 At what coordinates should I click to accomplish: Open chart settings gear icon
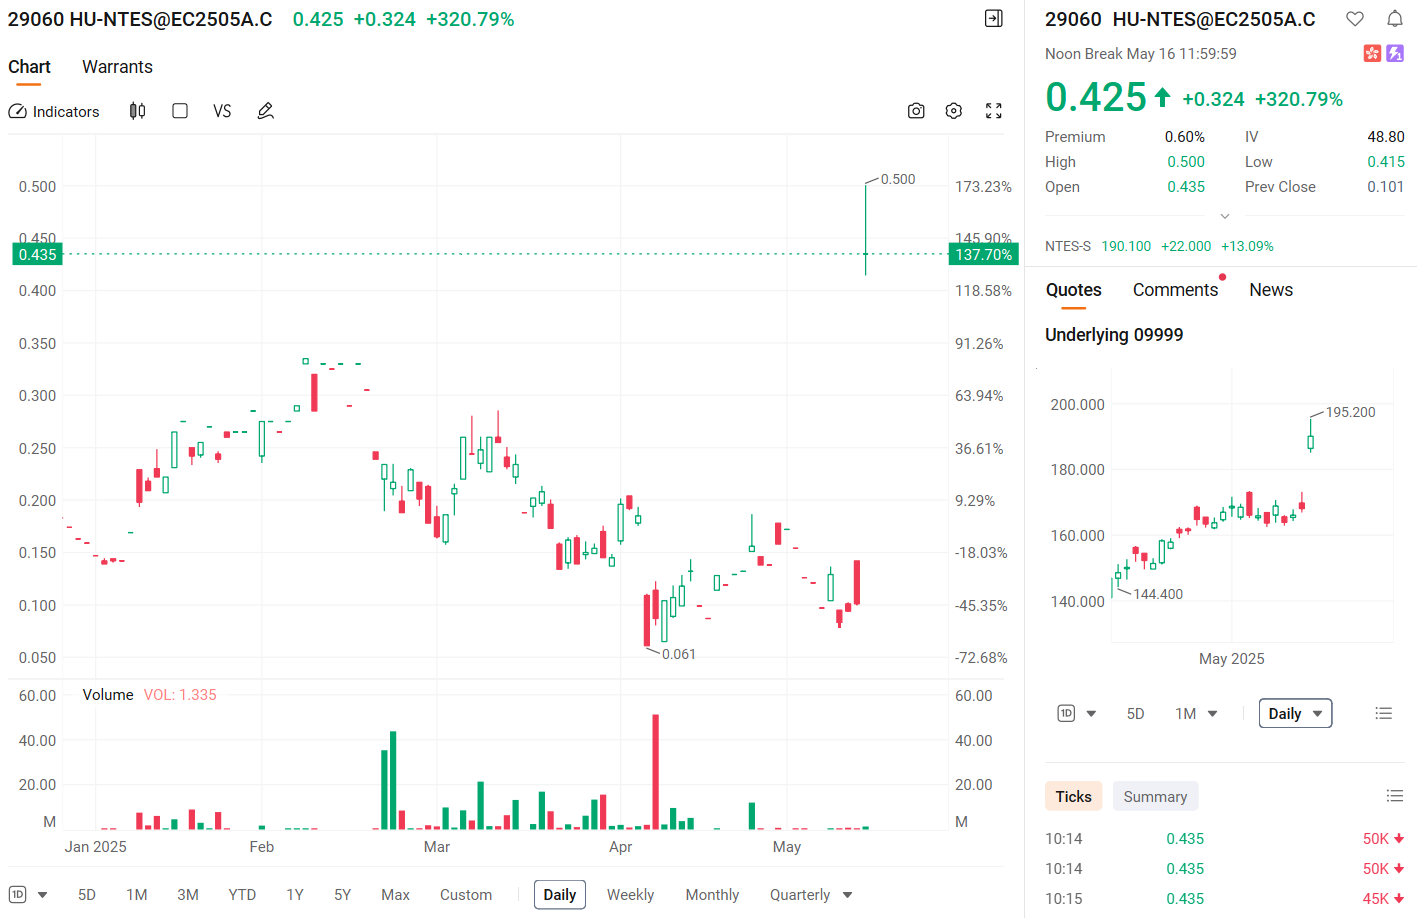(954, 111)
